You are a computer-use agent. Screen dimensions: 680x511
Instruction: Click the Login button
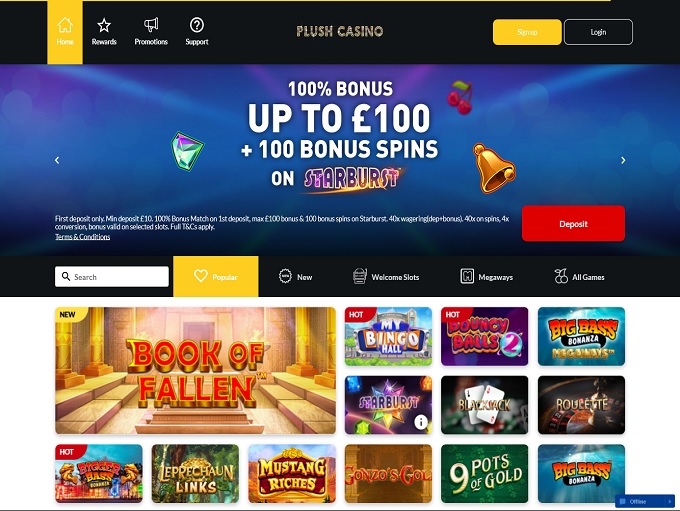(x=598, y=32)
